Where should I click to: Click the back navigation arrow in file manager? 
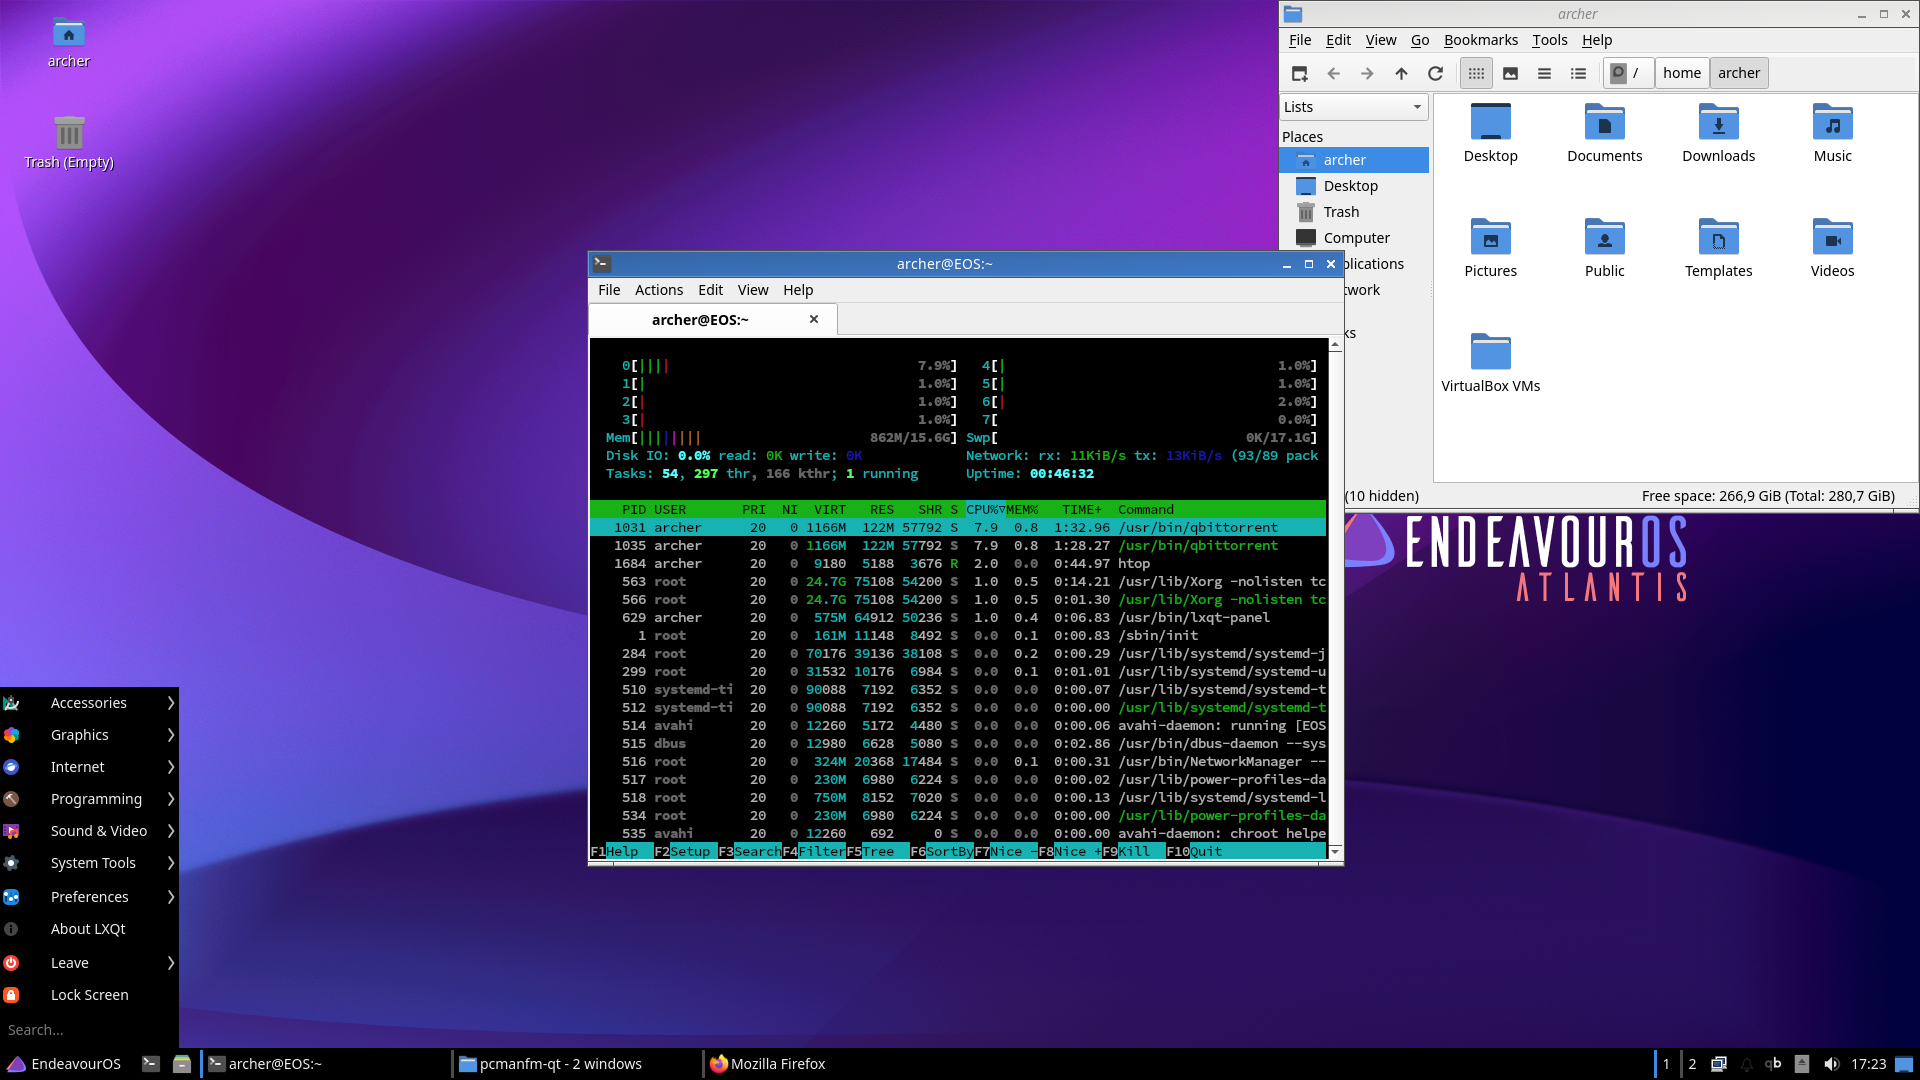coord(1333,73)
